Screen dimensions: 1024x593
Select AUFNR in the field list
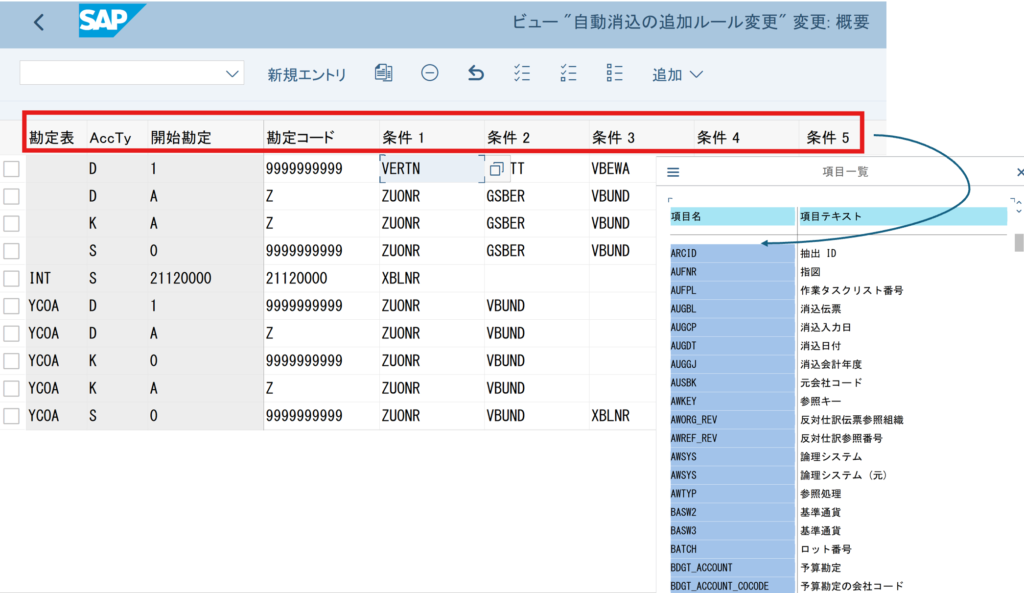click(732, 272)
